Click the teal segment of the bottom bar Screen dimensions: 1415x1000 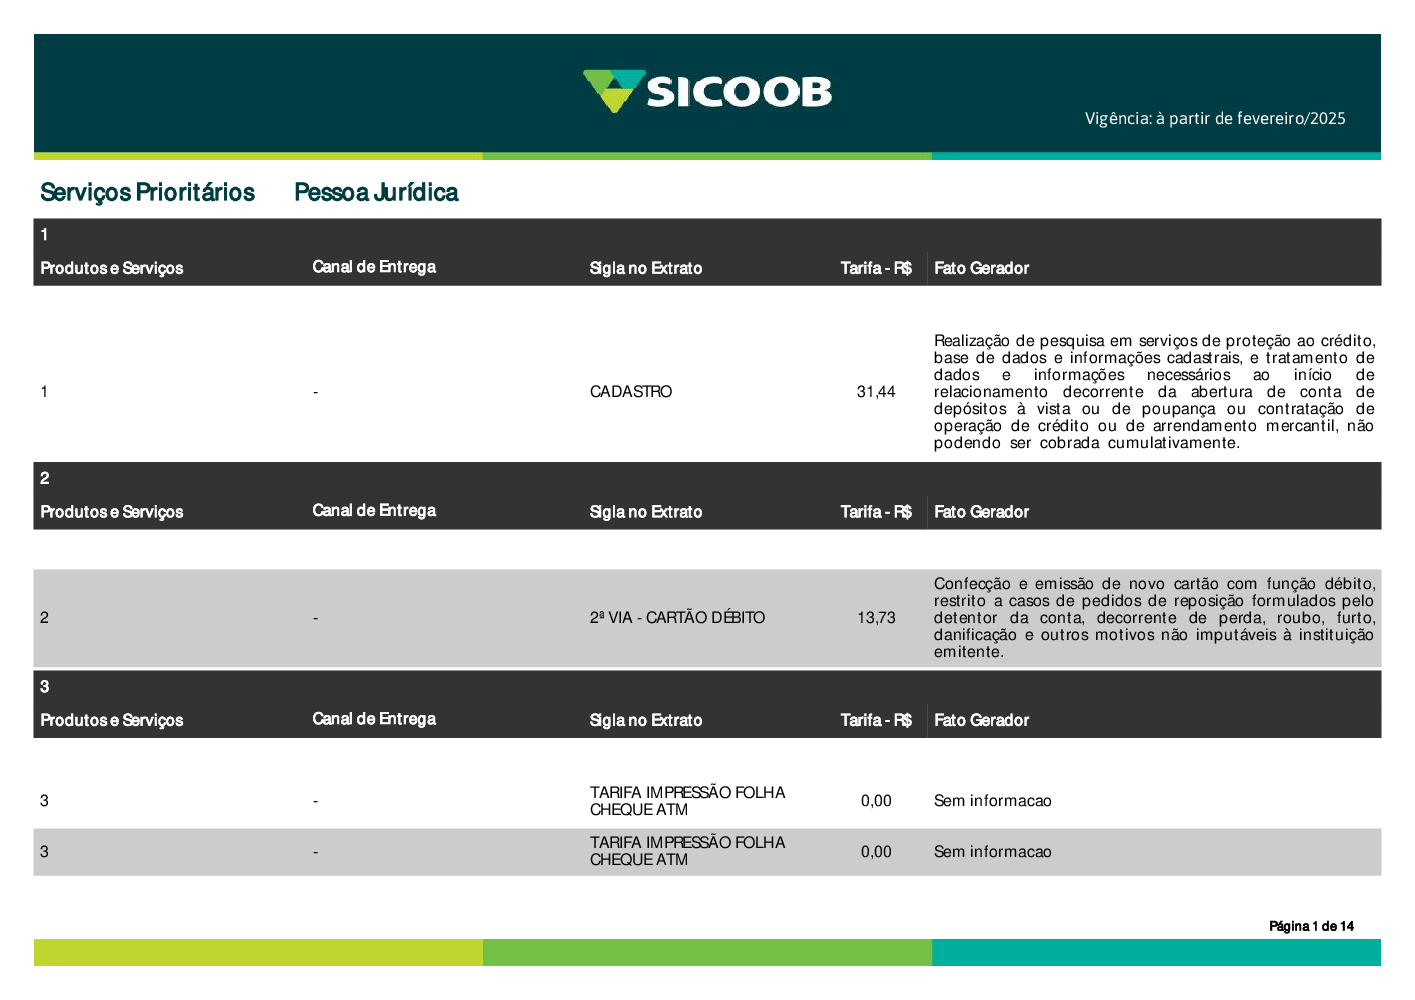(x=1155, y=952)
